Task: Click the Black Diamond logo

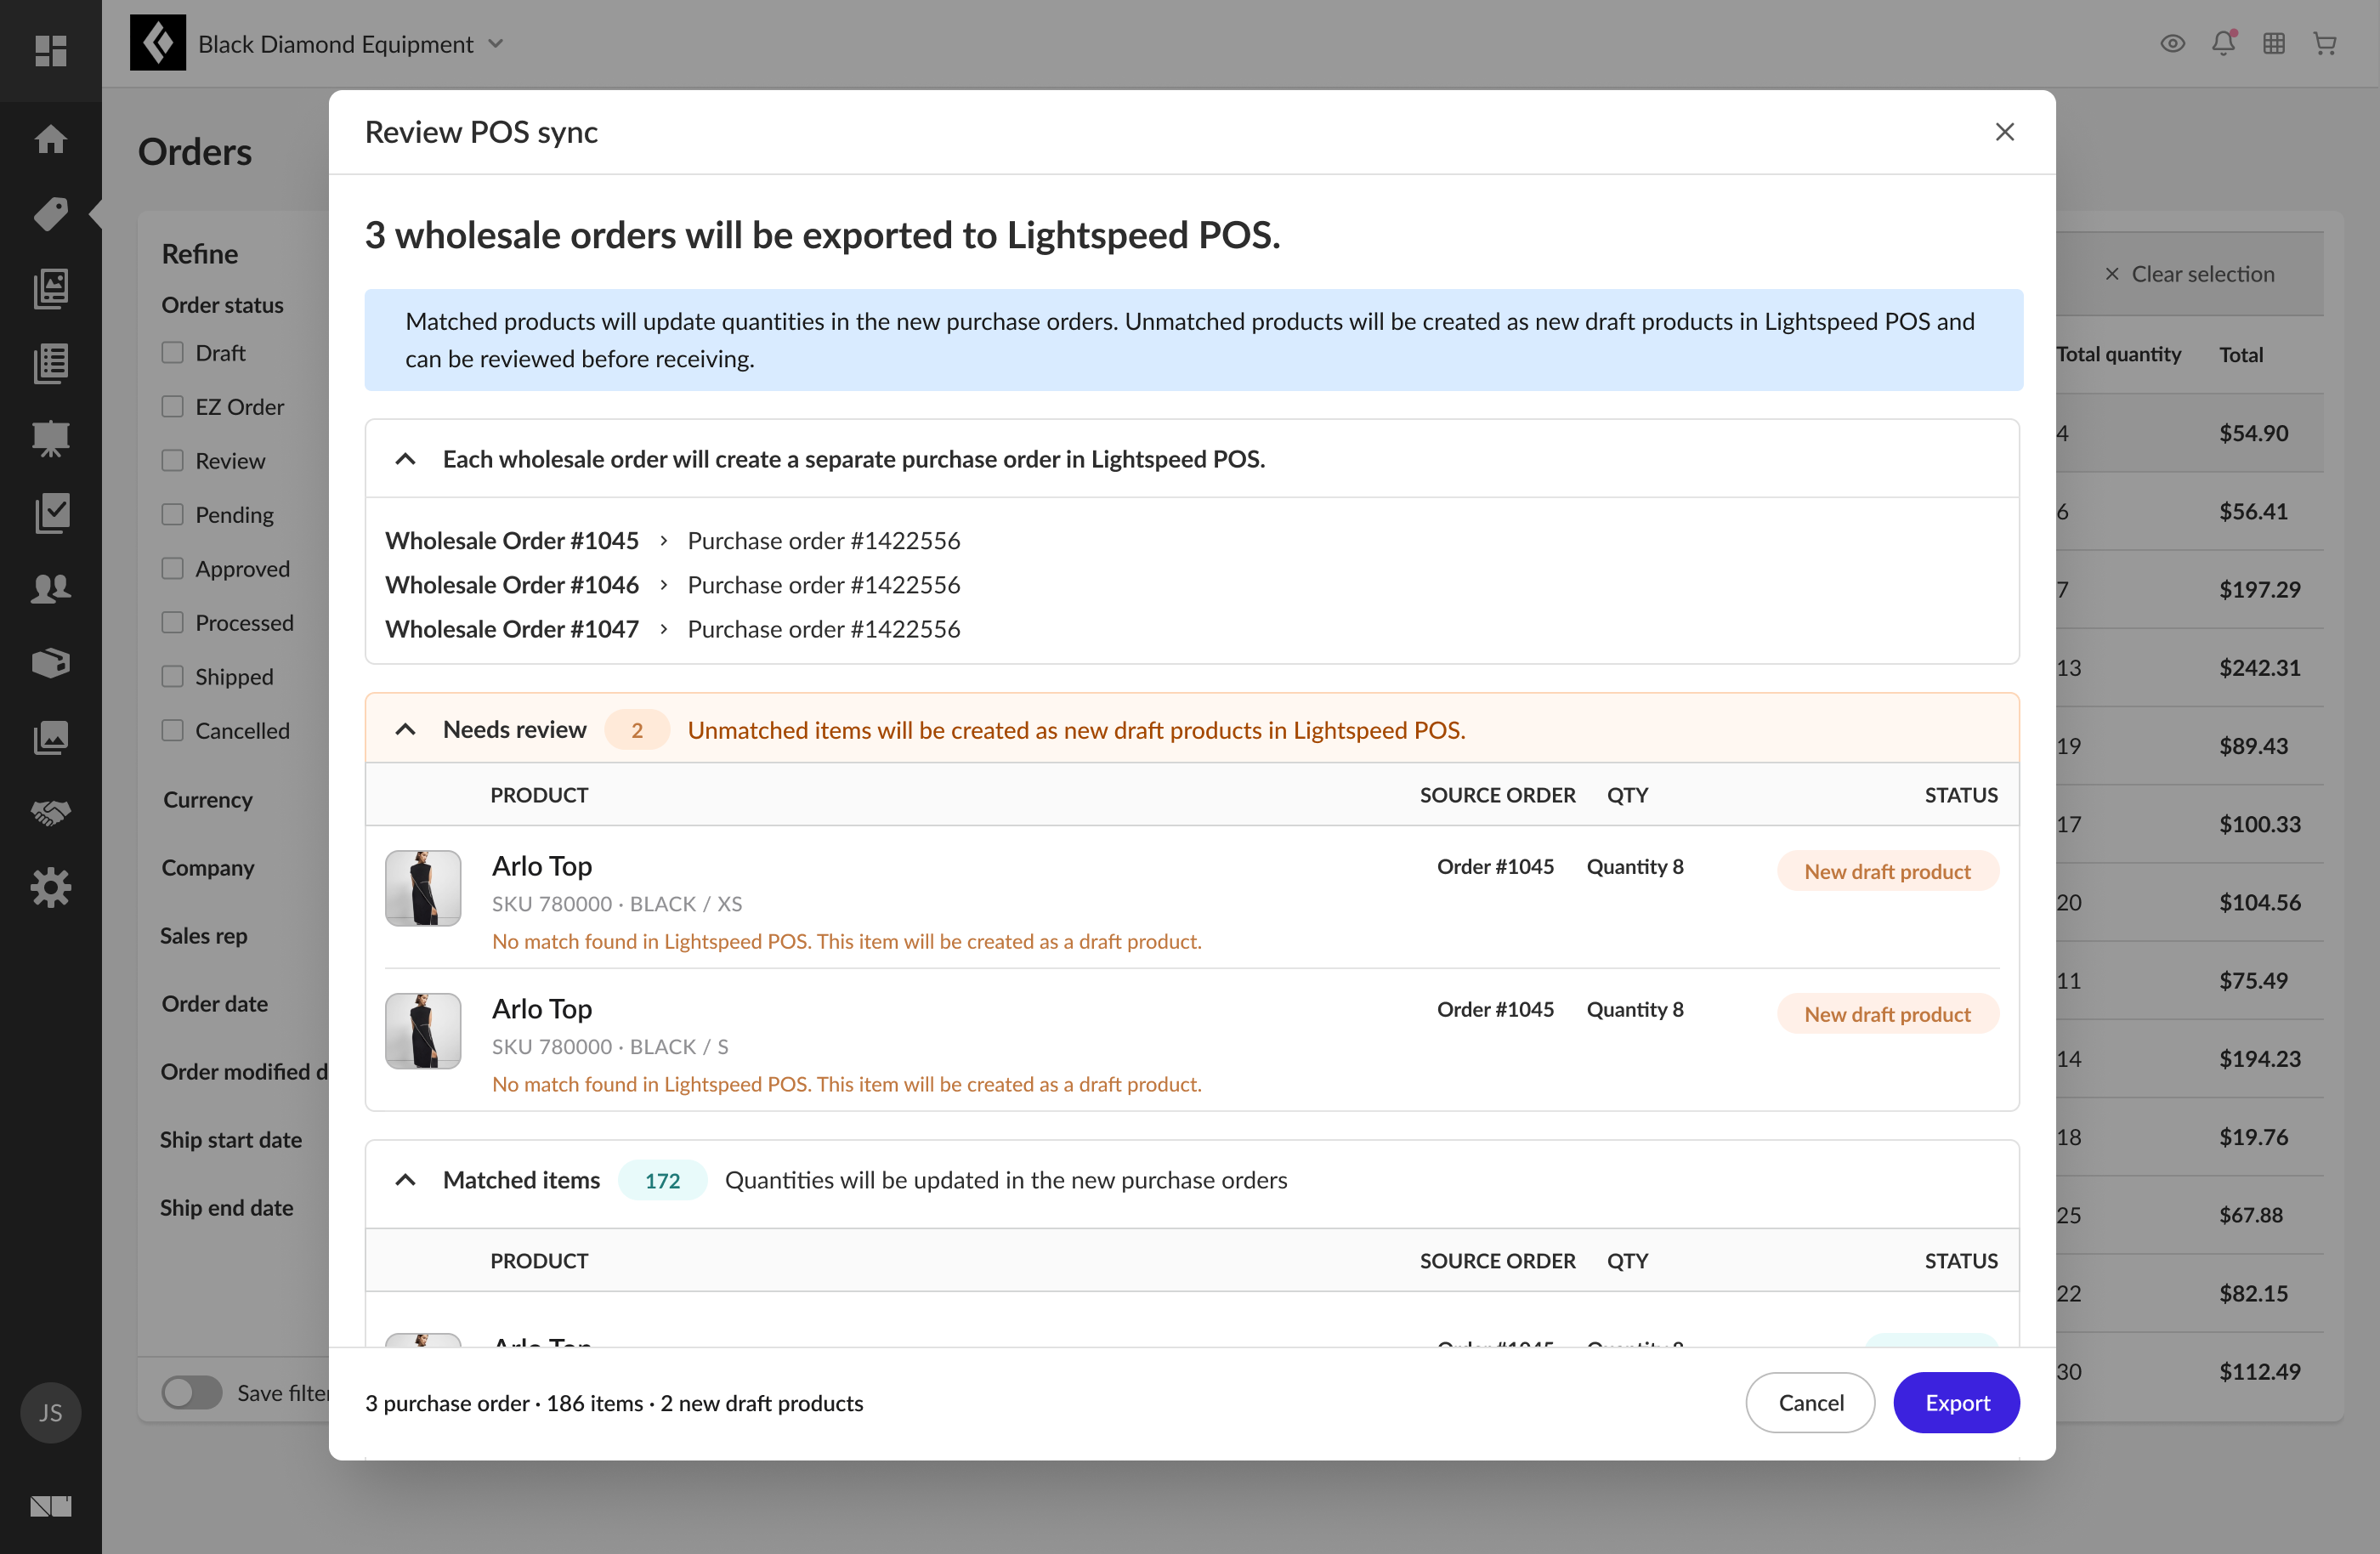Action: pyautogui.click(x=158, y=43)
